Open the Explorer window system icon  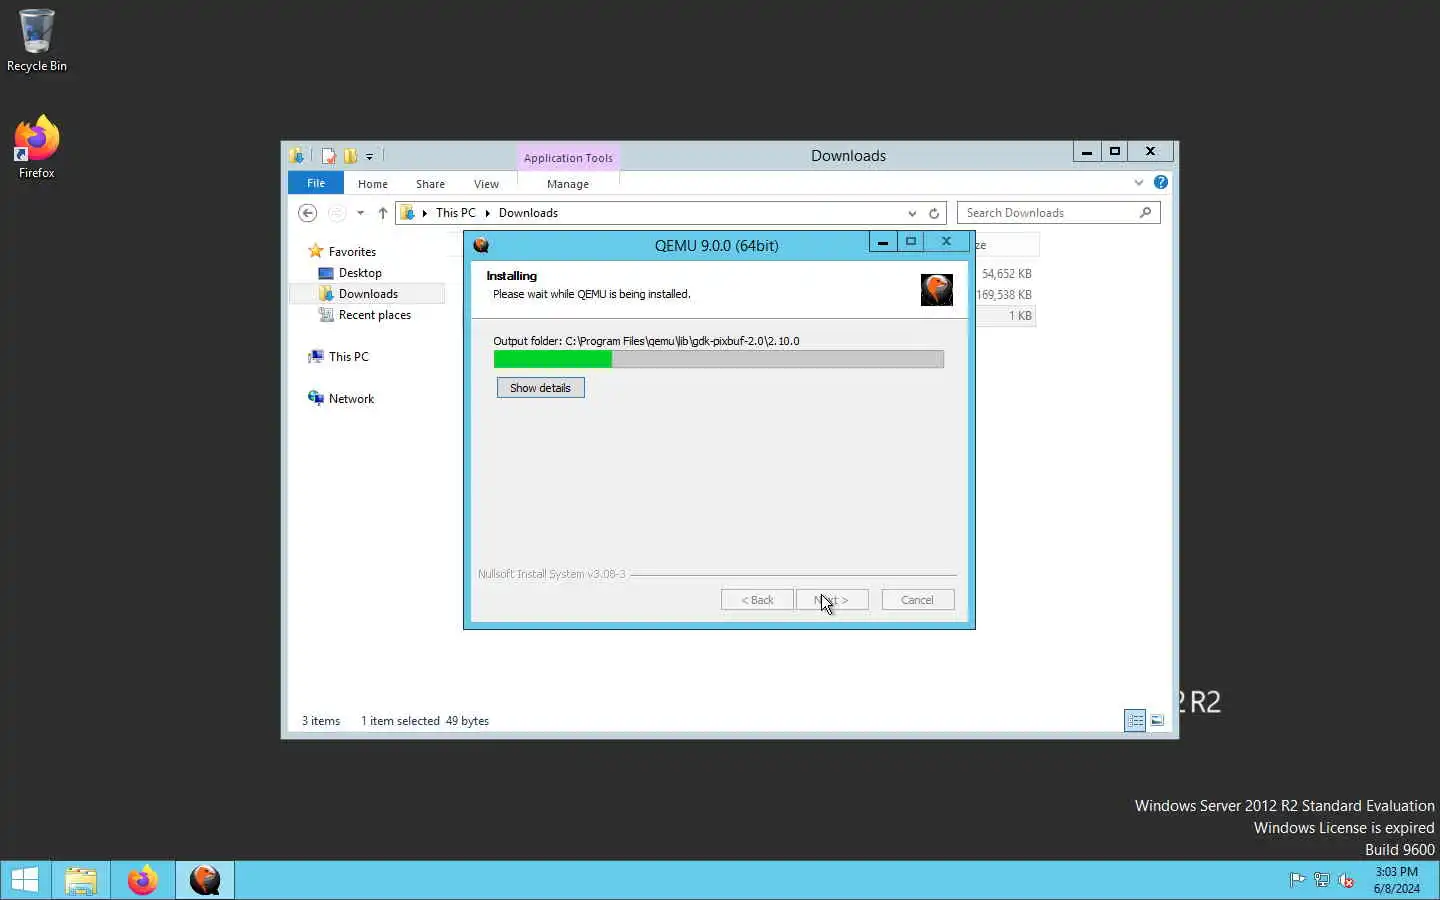click(297, 156)
